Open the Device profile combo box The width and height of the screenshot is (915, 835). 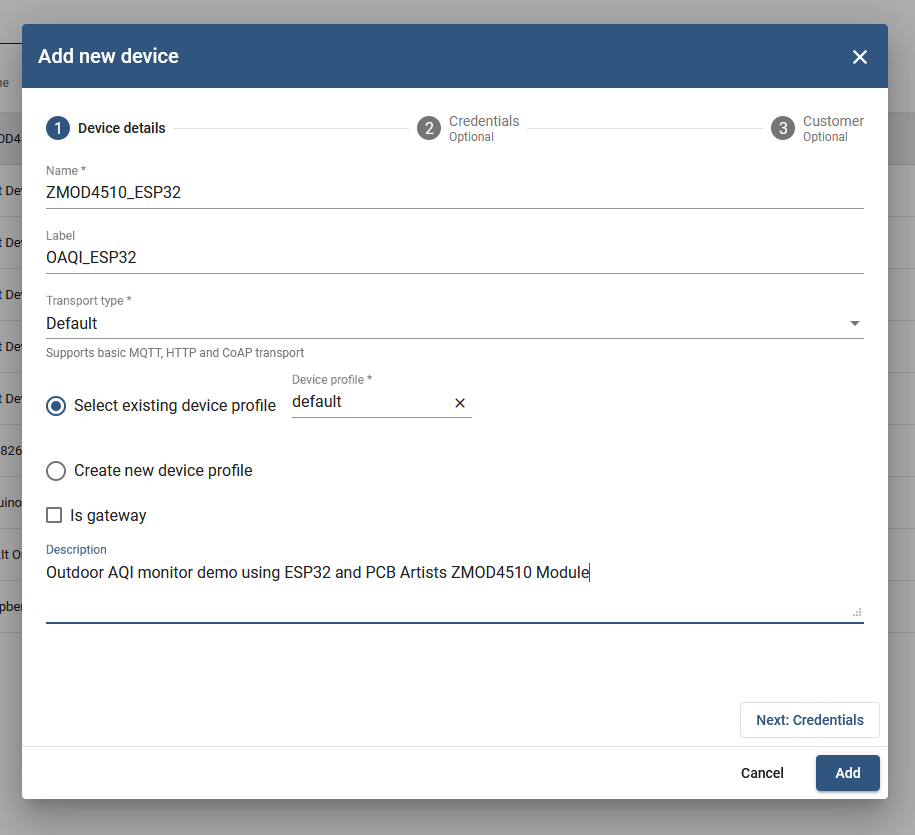click(367, 402)
